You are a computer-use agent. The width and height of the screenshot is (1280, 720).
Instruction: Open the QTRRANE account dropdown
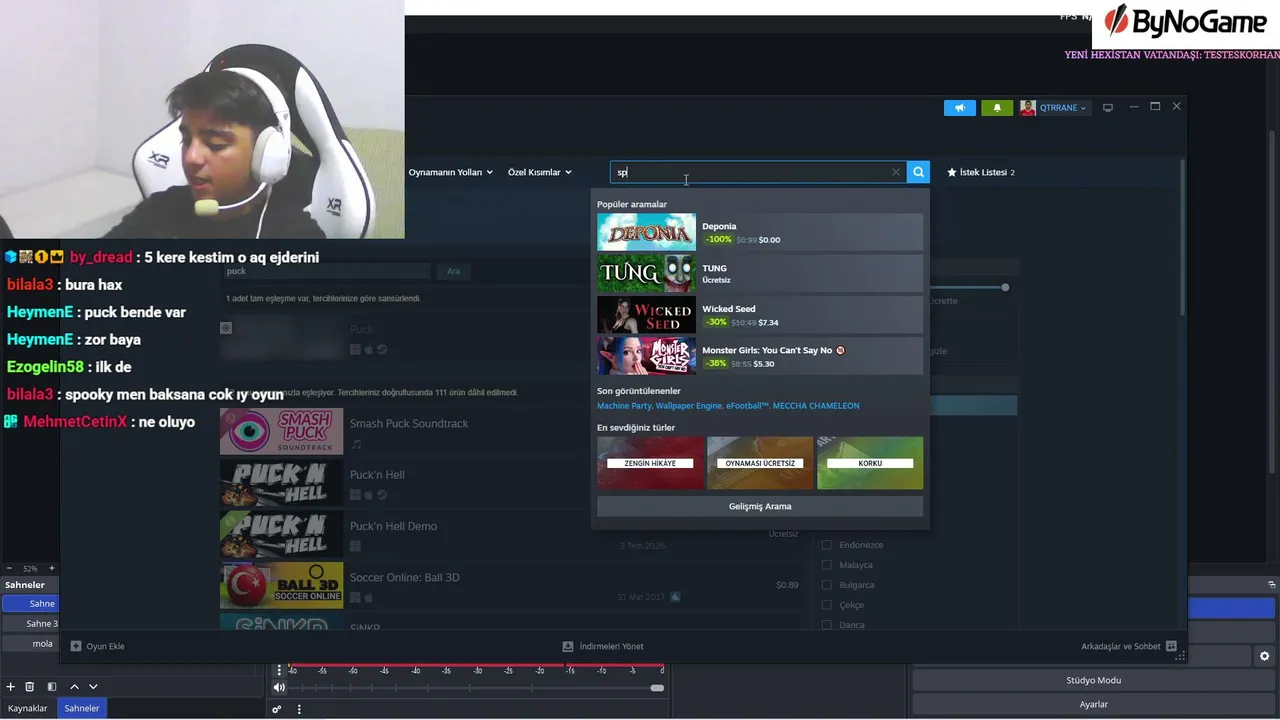[x=1063, y=108]
